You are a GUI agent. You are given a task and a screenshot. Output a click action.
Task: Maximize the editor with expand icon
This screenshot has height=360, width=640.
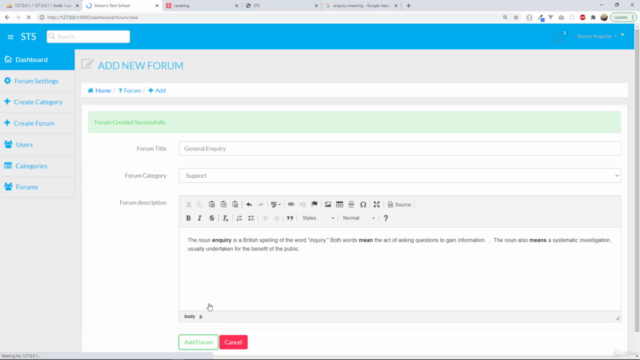click(x=377, y=204)
